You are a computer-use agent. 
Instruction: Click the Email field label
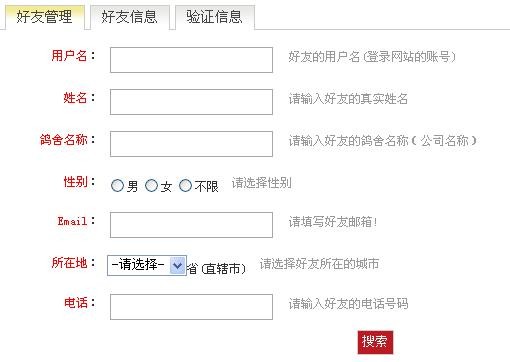[x=76, y=221]
